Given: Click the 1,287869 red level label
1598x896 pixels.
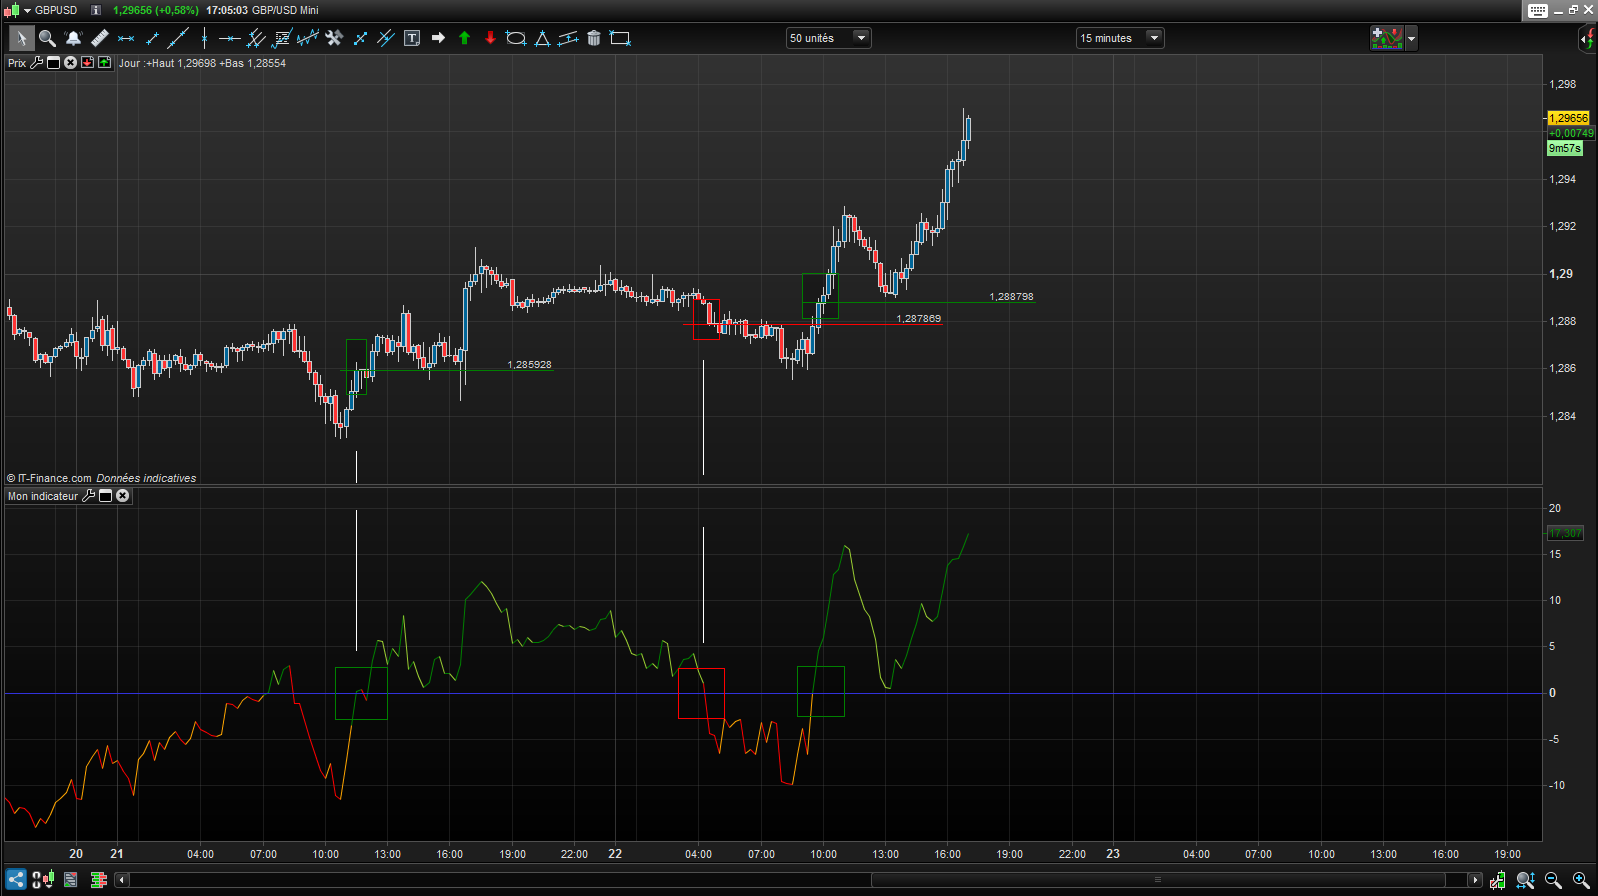Looking at the screenshot, I should coord(918,319).
